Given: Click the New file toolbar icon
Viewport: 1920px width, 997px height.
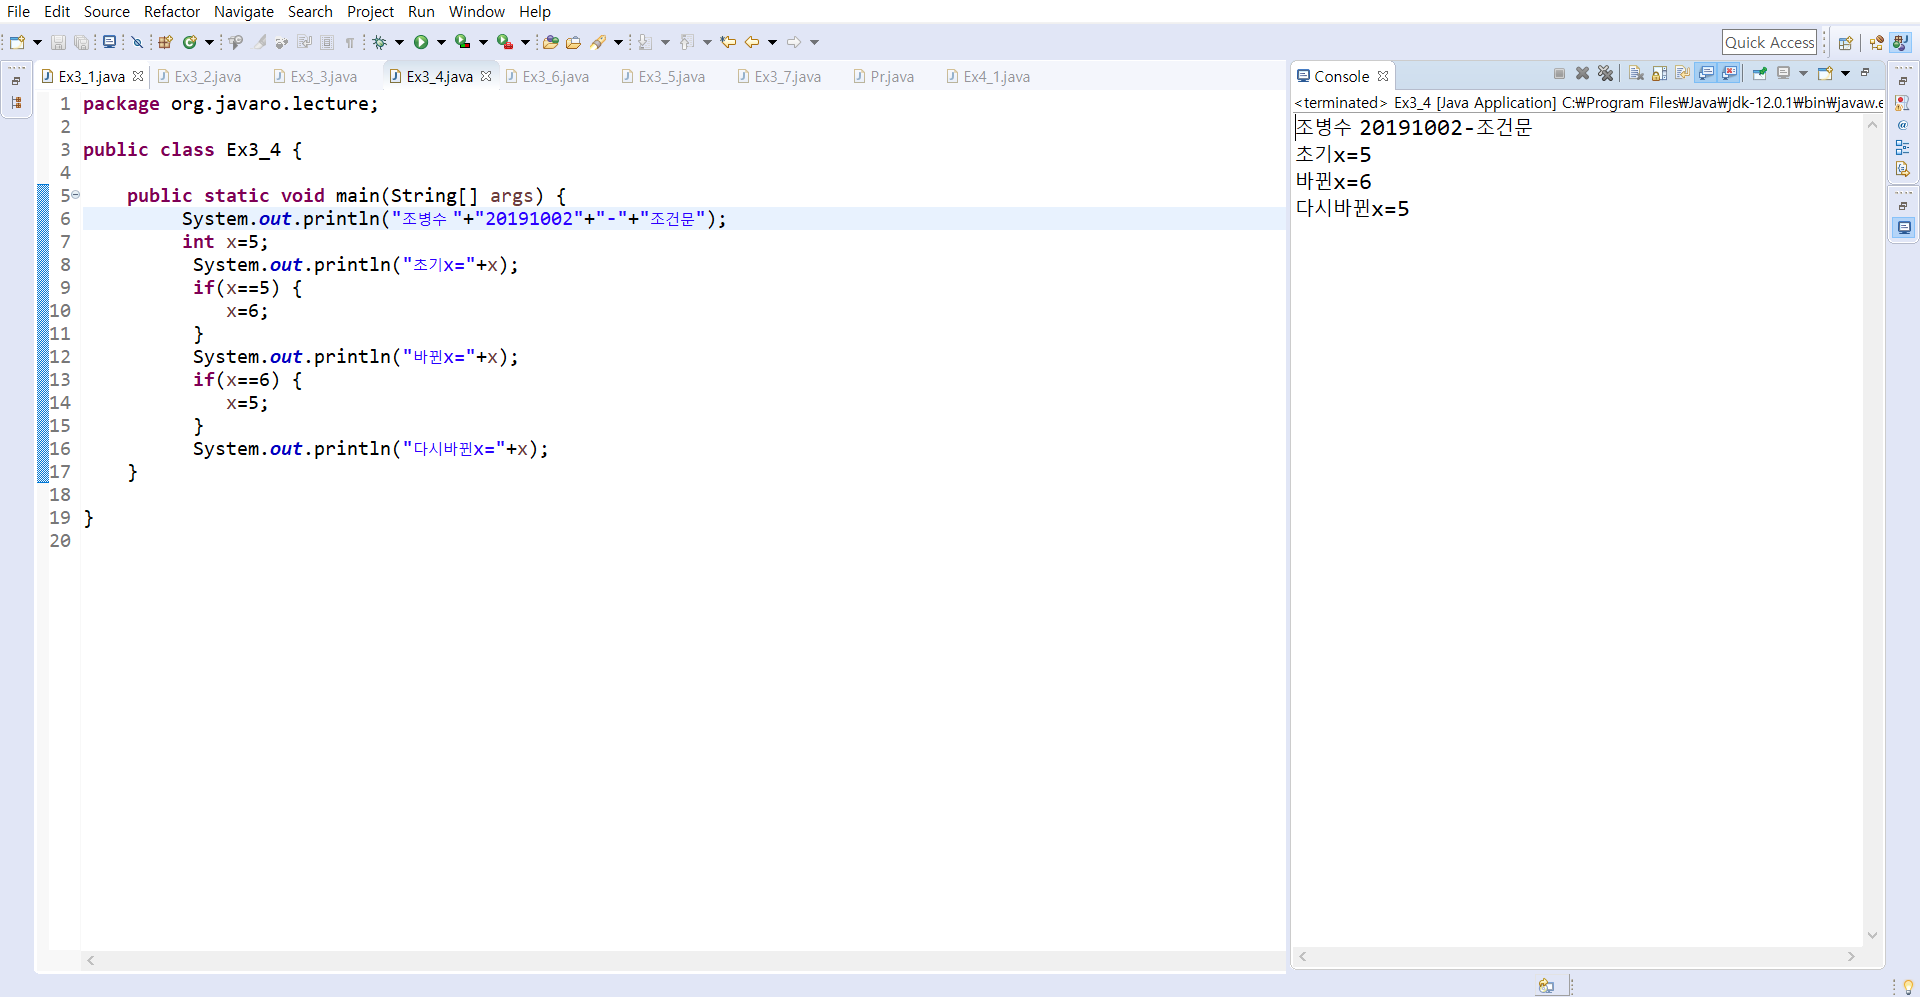Looking at the screenshot, I should click(x=17, y=42).
